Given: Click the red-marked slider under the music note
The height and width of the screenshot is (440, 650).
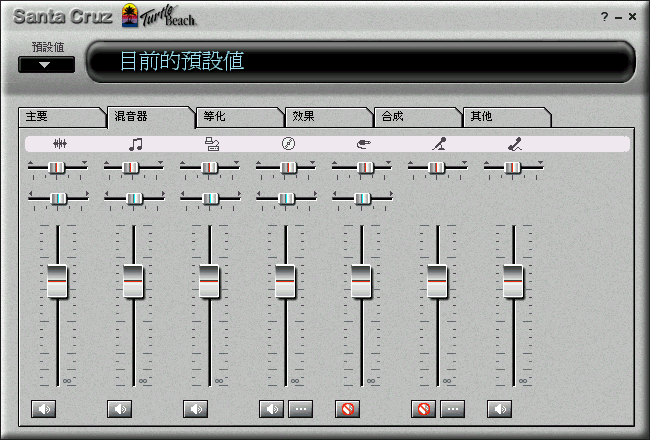Looking at the screenshot, I should coord(131,168).
